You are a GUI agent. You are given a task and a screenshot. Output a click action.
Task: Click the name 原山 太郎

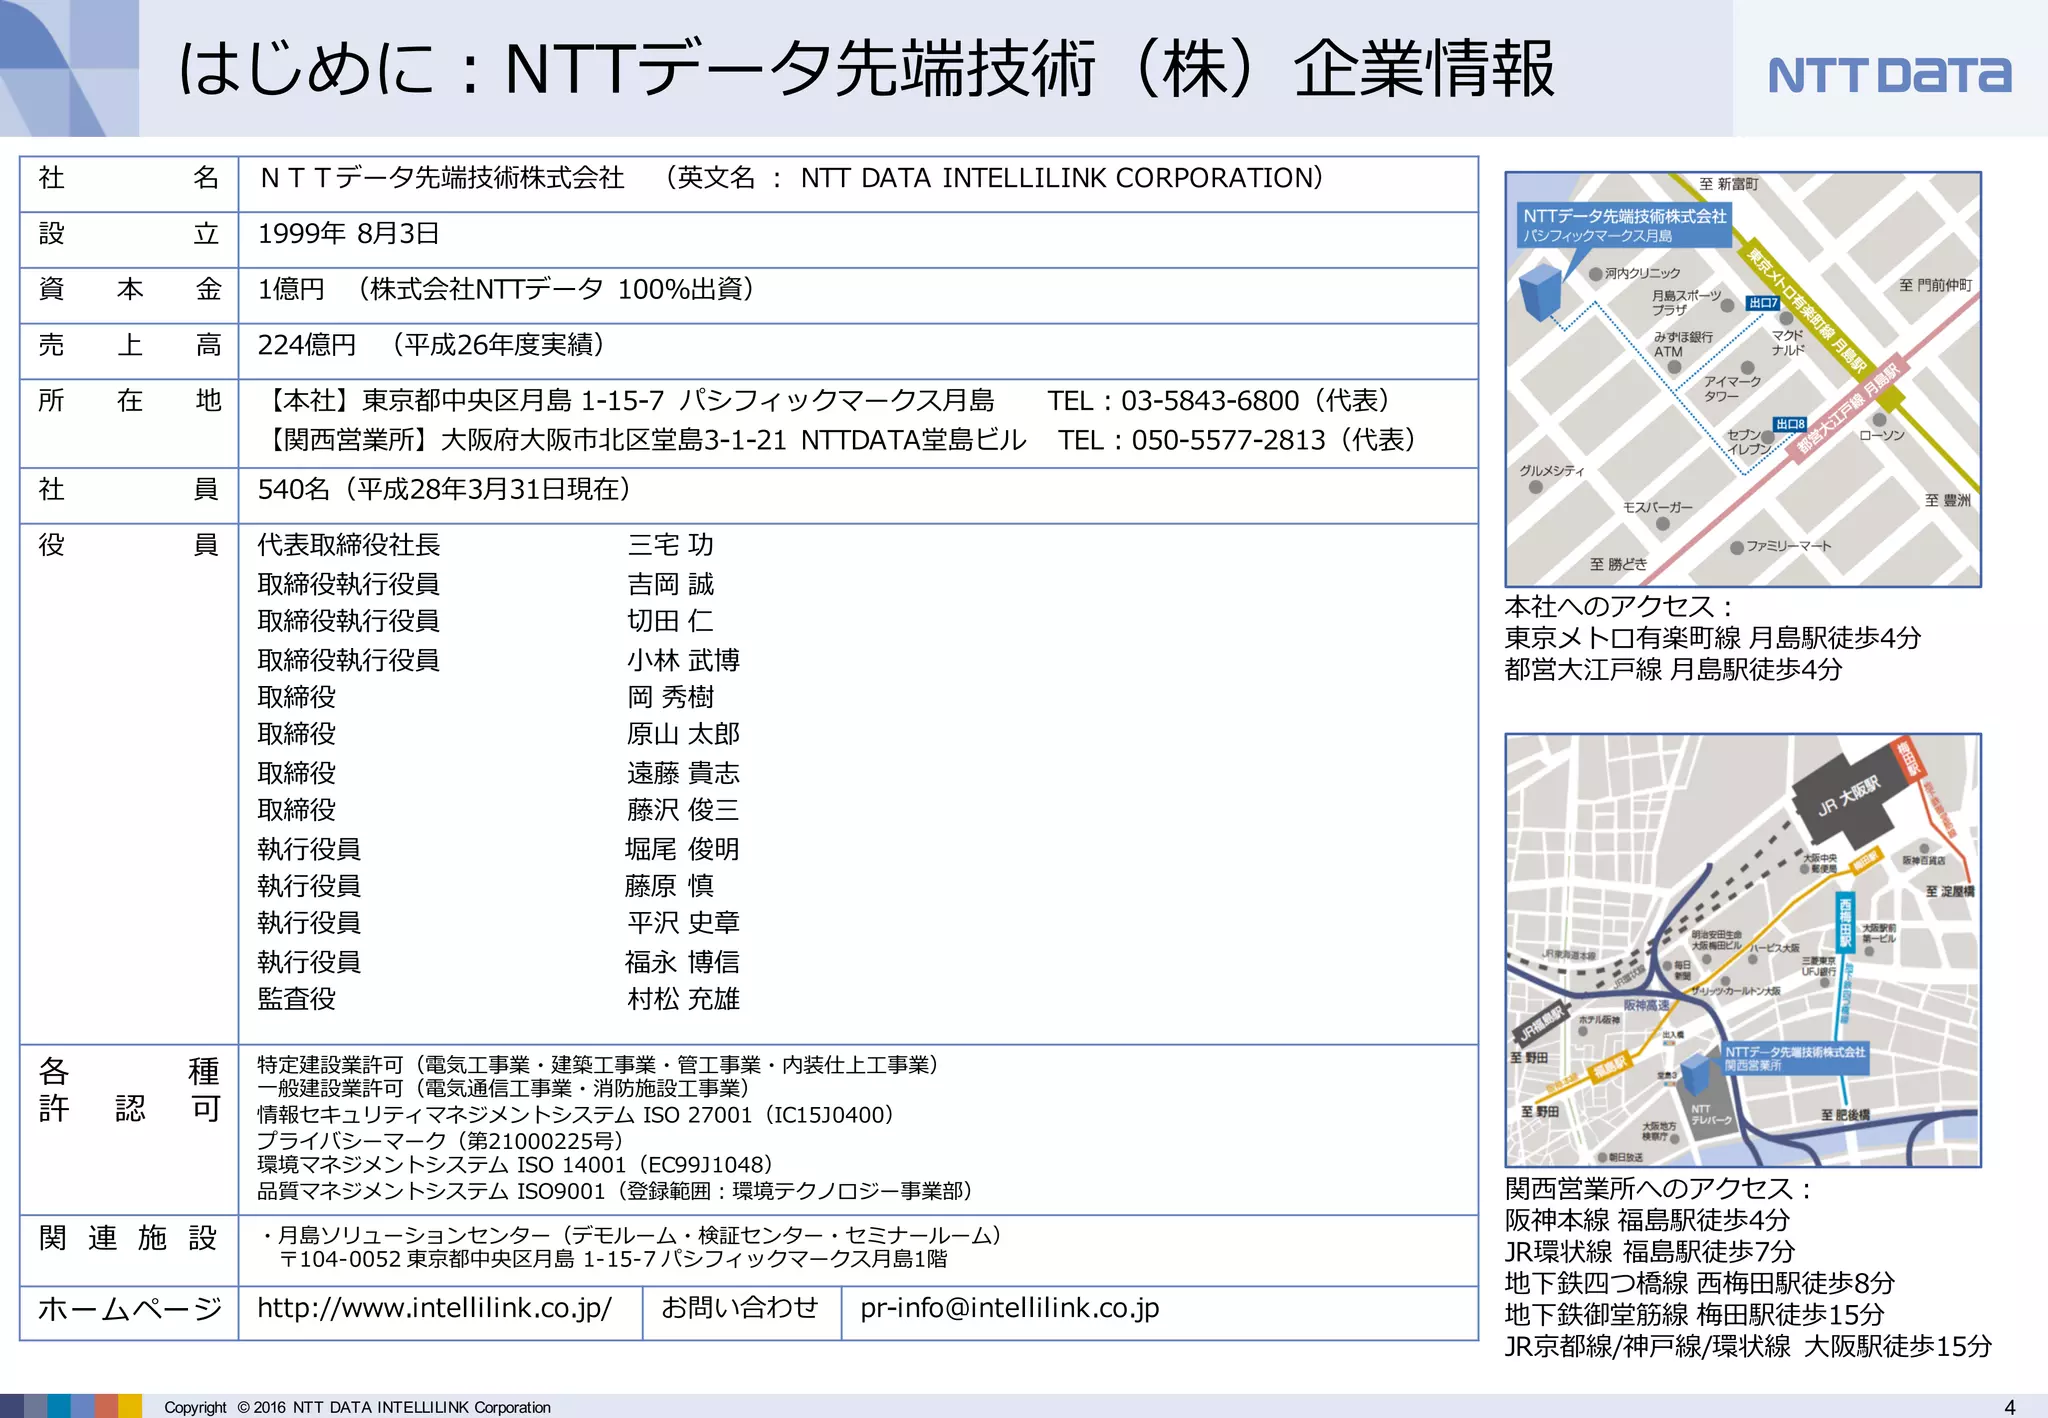coord(683,734)
